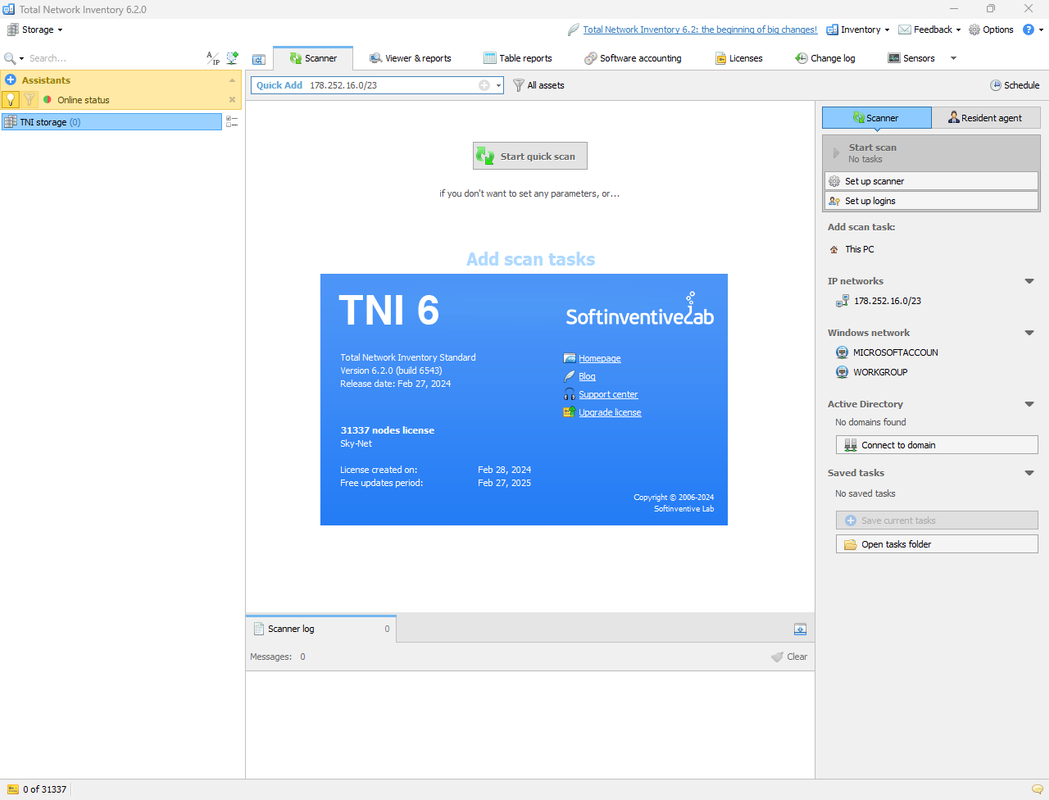Open the Inventory dropdown menu

[858, 29]
